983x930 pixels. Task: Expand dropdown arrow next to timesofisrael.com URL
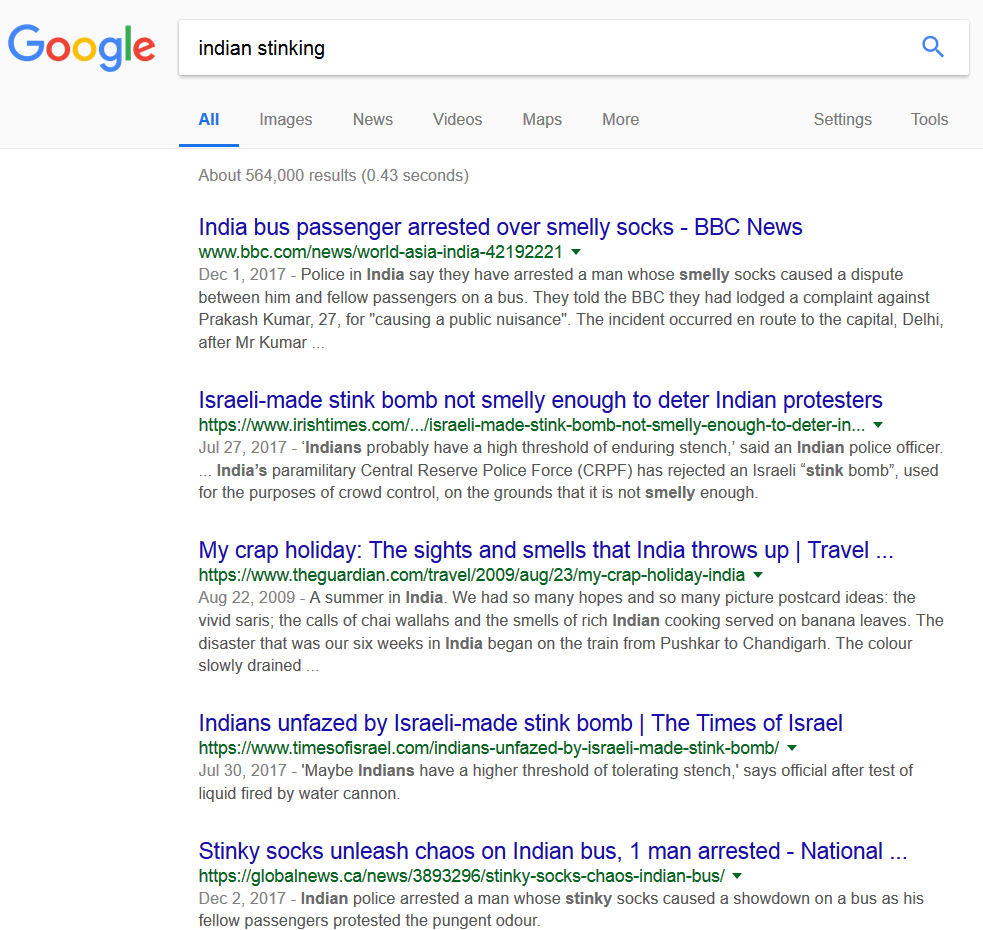click(x=792, y=748)
